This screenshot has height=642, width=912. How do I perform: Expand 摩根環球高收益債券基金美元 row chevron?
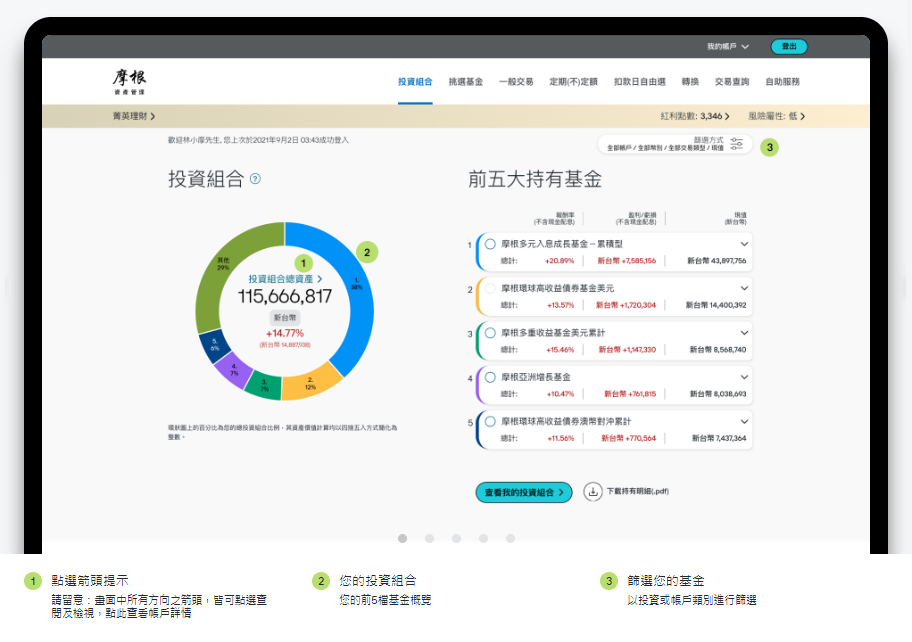744,288
